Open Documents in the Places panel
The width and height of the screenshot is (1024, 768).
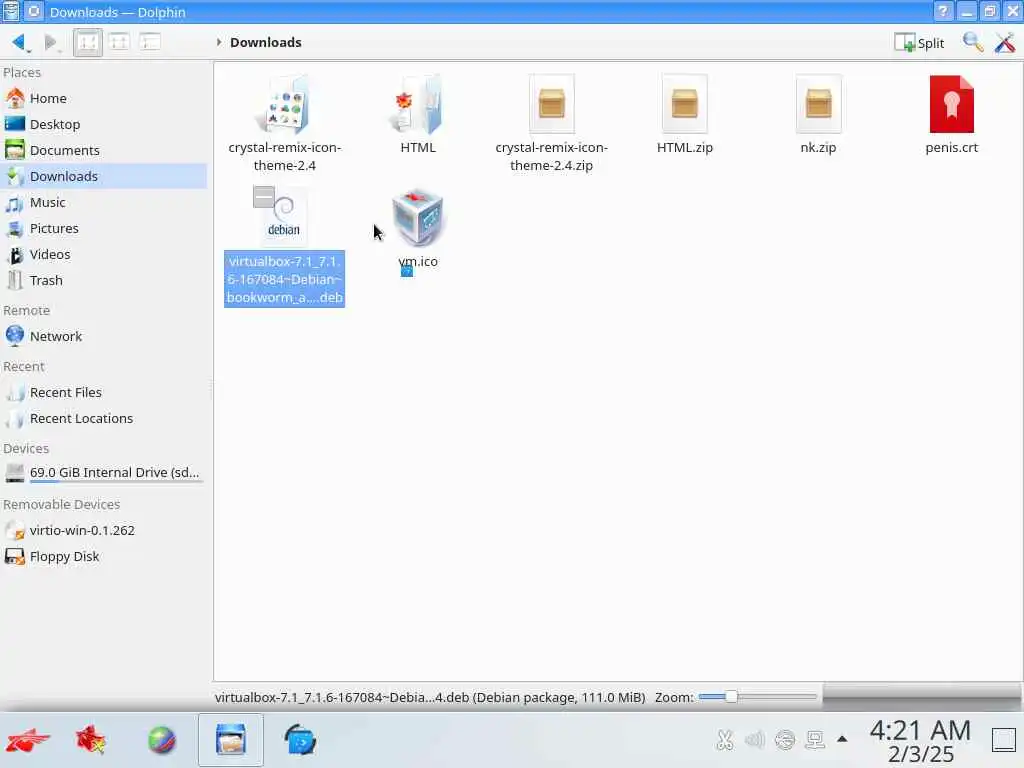point(104,150)
